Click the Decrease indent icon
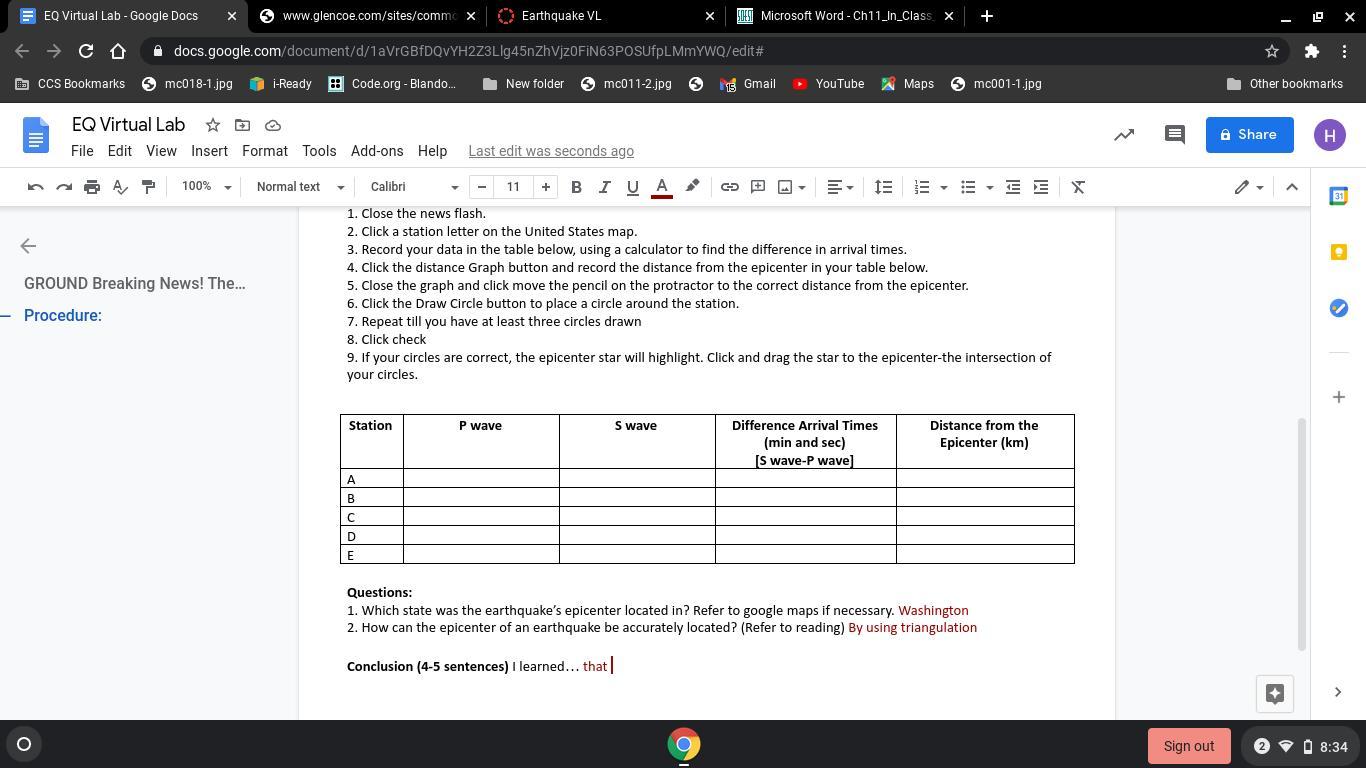1366x768 pixels. point(1013,187)
